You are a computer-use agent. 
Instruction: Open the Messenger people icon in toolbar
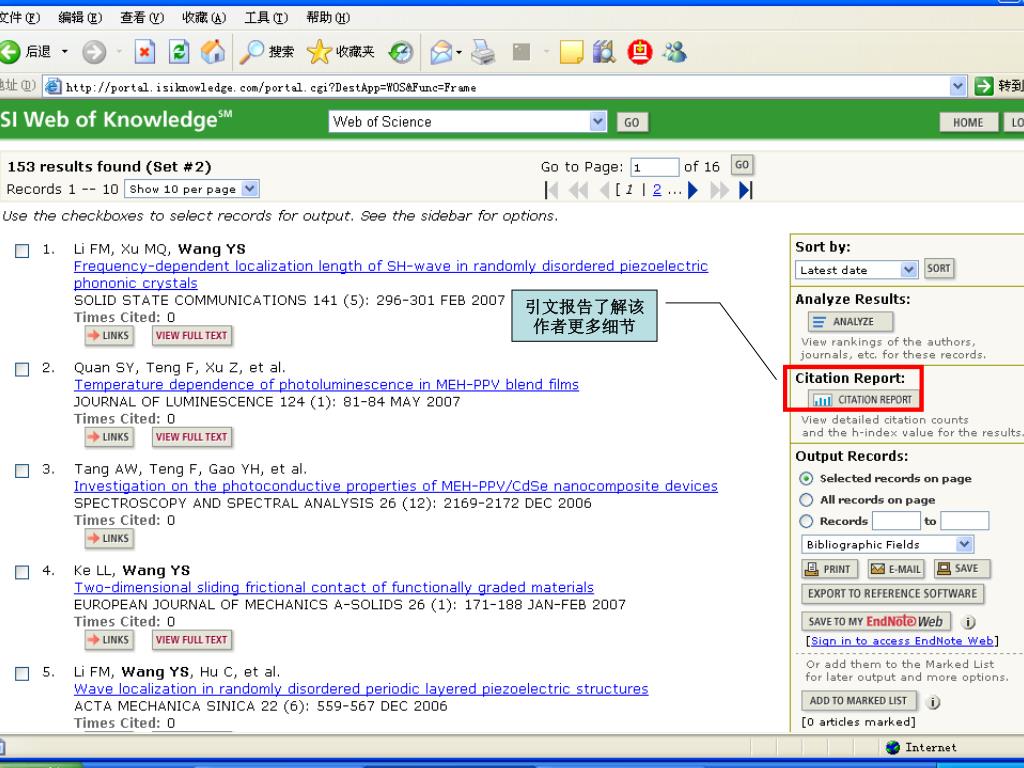tap(675, 52)
